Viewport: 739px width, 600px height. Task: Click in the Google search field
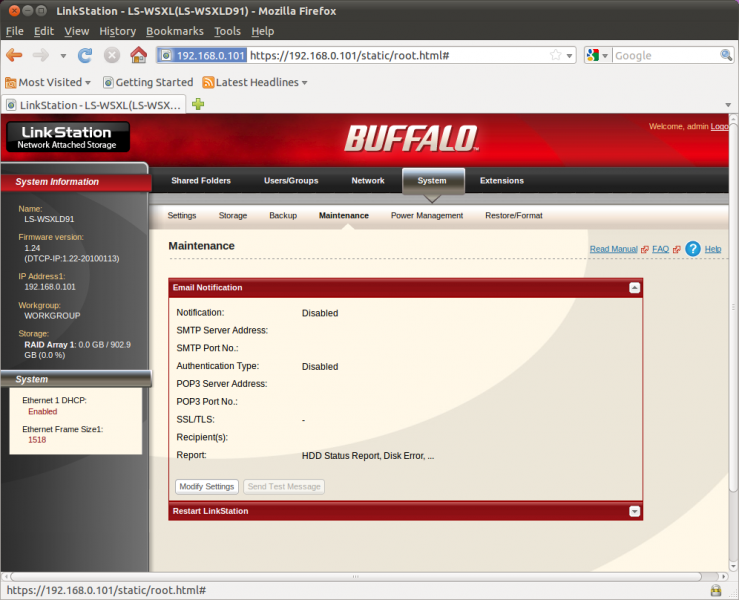coord(666,56)
